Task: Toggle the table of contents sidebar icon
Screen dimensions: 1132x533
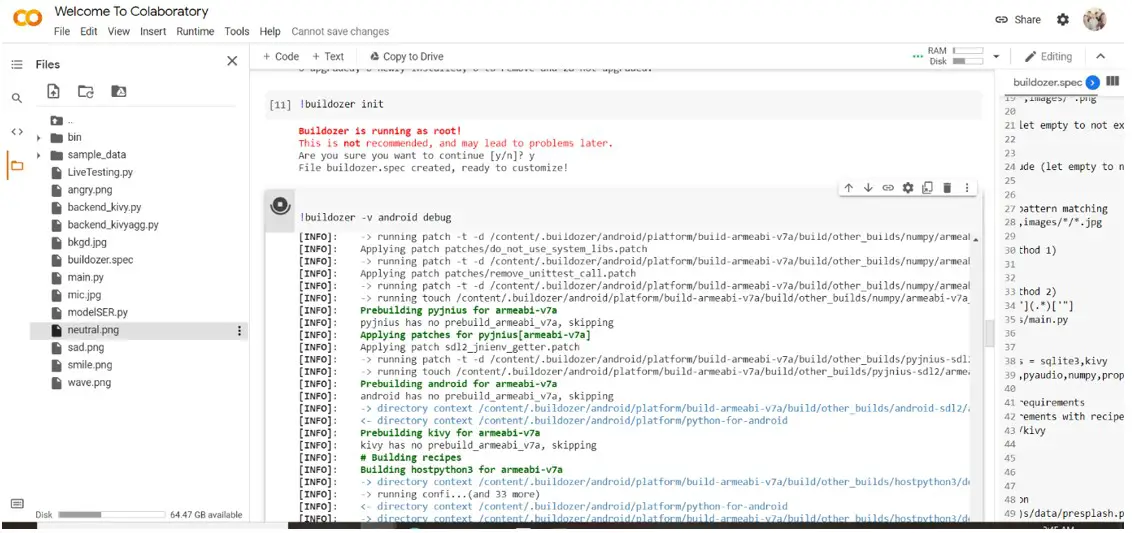Action: [17, 64]
